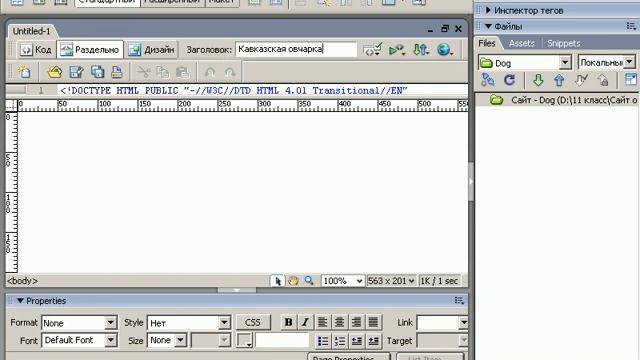The width and height of the screenshot is (640, 360).
Task: Click the <body> tag selector
Action: (22, 281)
